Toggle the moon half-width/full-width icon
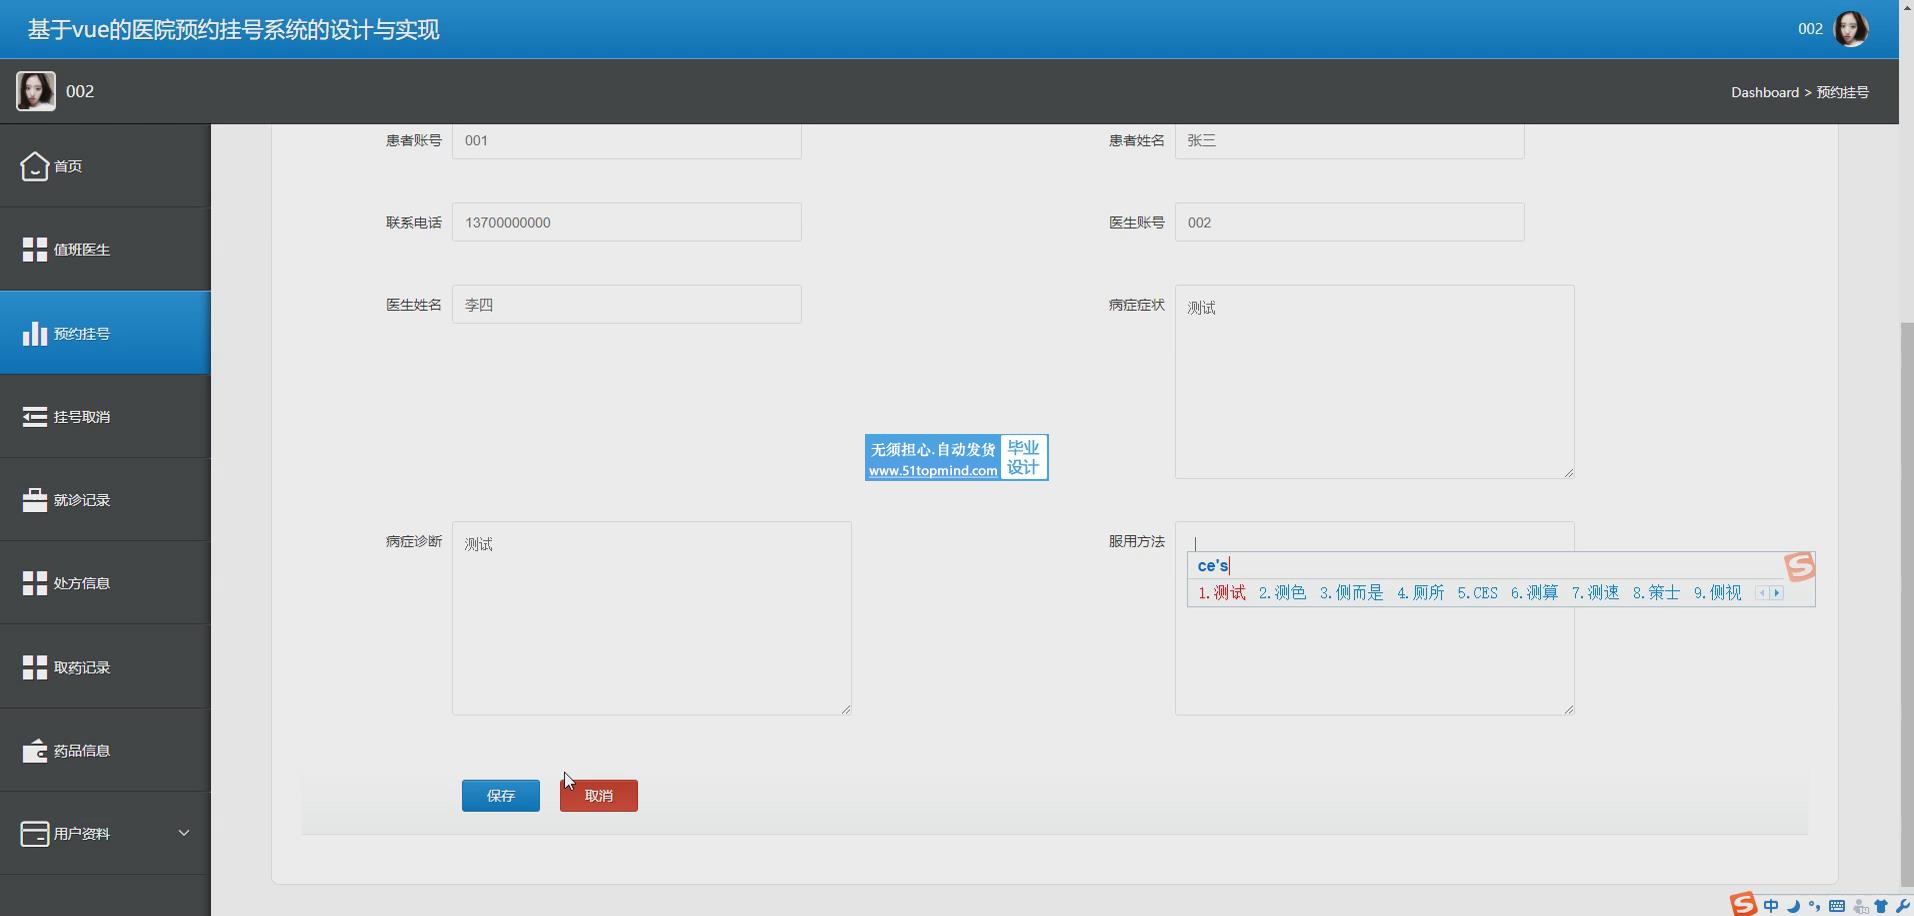The height and width of the screenshot is (916, 1914). pyautogui.click(x=1793, y=906)
